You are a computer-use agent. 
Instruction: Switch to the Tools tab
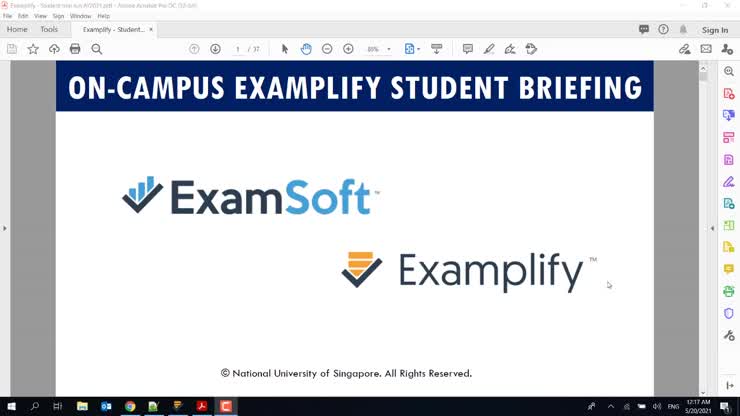[49, 29]
